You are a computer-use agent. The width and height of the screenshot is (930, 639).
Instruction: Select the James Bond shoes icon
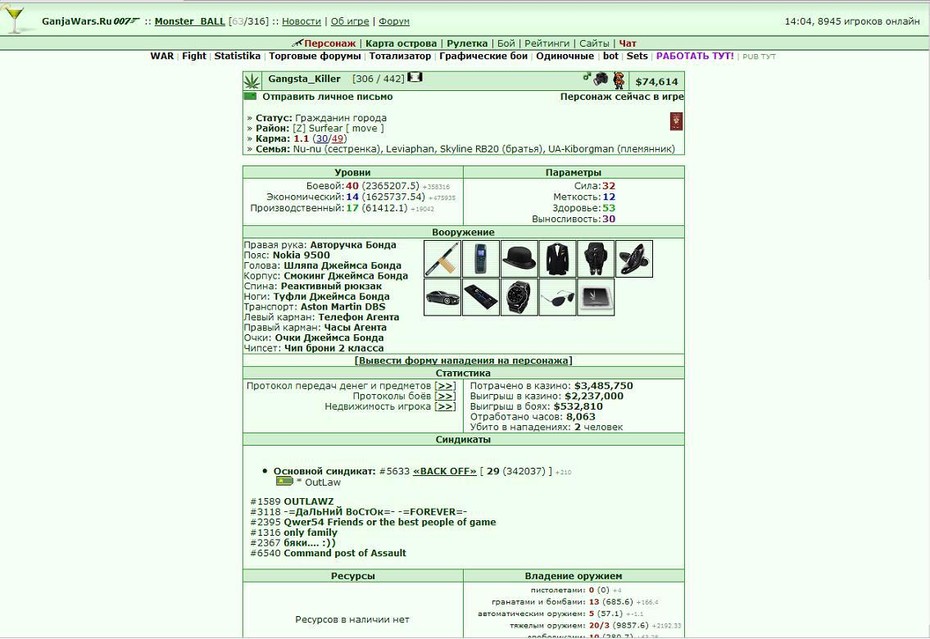click(634, 259)
